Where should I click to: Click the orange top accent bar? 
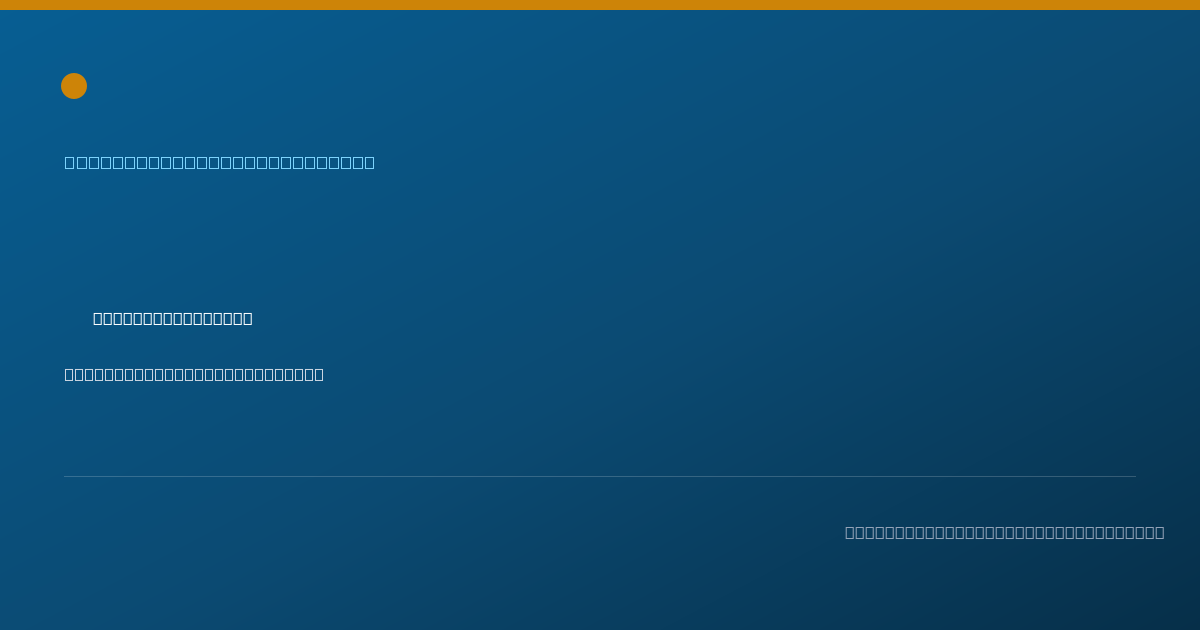tap(600, 5)
